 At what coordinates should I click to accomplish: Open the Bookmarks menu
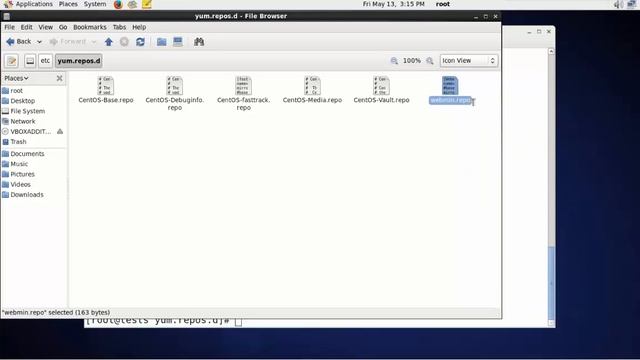click(x=90, y=27)
